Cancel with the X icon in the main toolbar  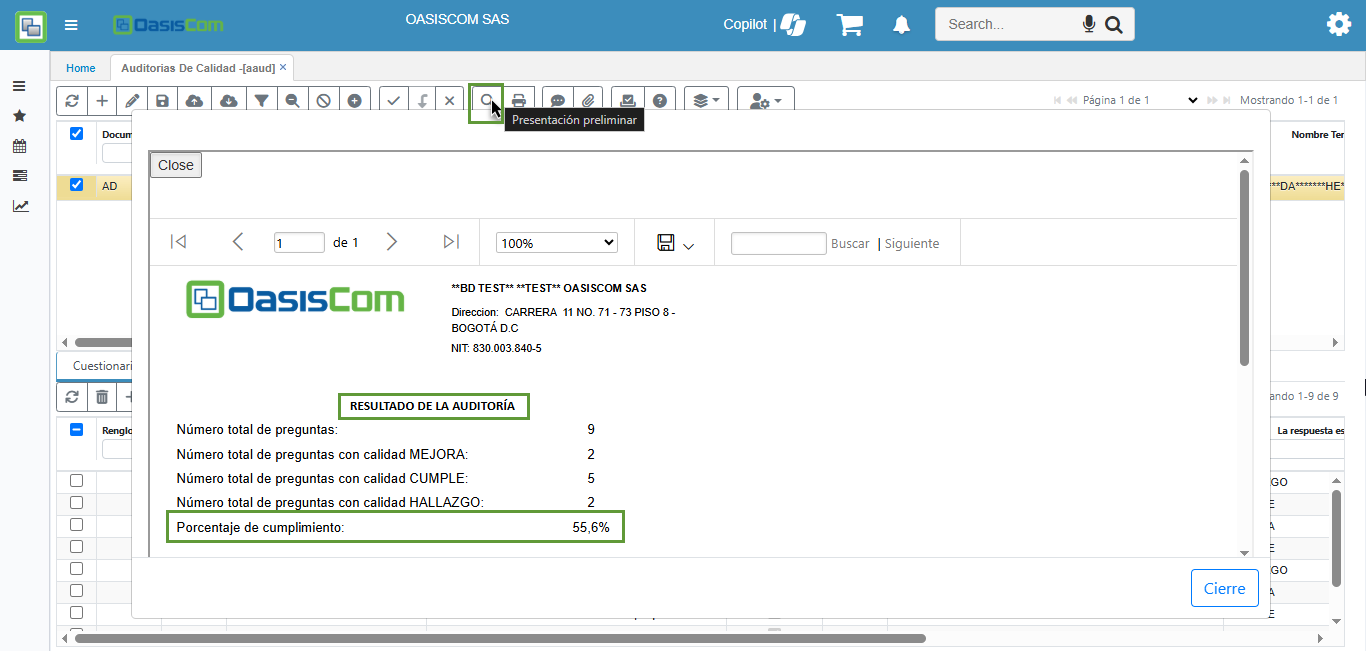tap(450, 100)
